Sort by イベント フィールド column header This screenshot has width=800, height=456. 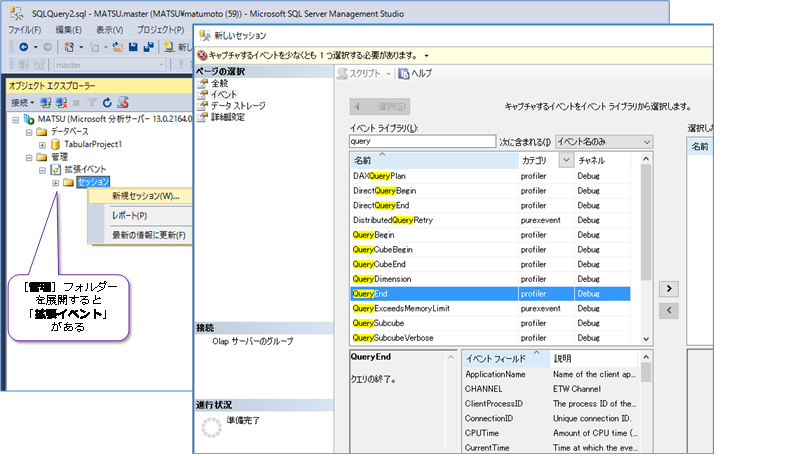pos(506,359)
